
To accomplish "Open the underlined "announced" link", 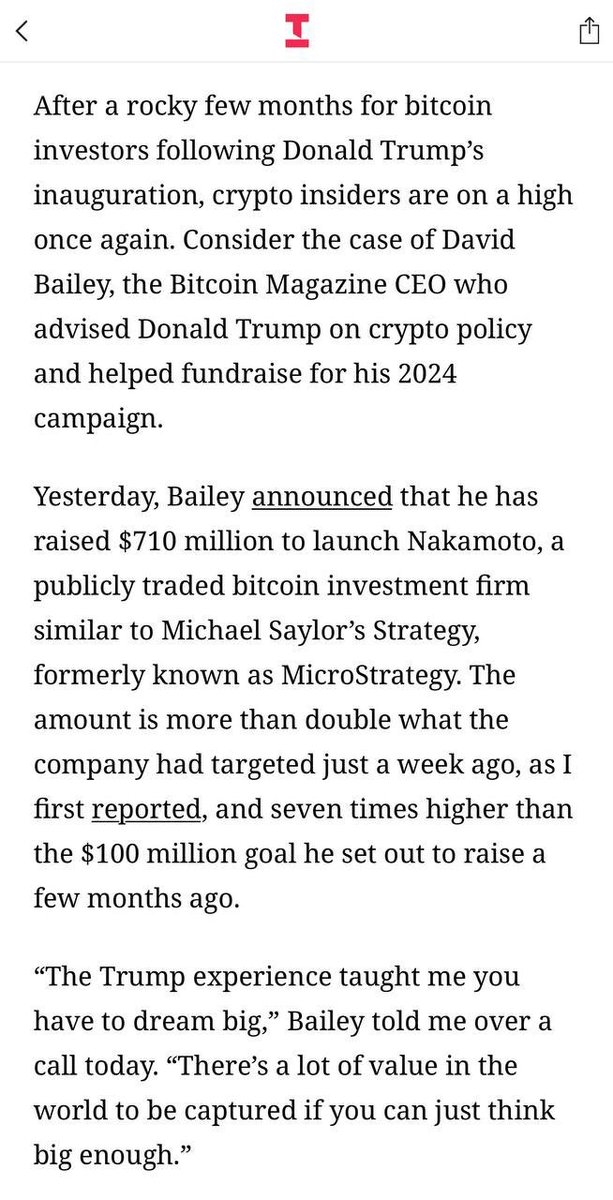I will point(320,495).
